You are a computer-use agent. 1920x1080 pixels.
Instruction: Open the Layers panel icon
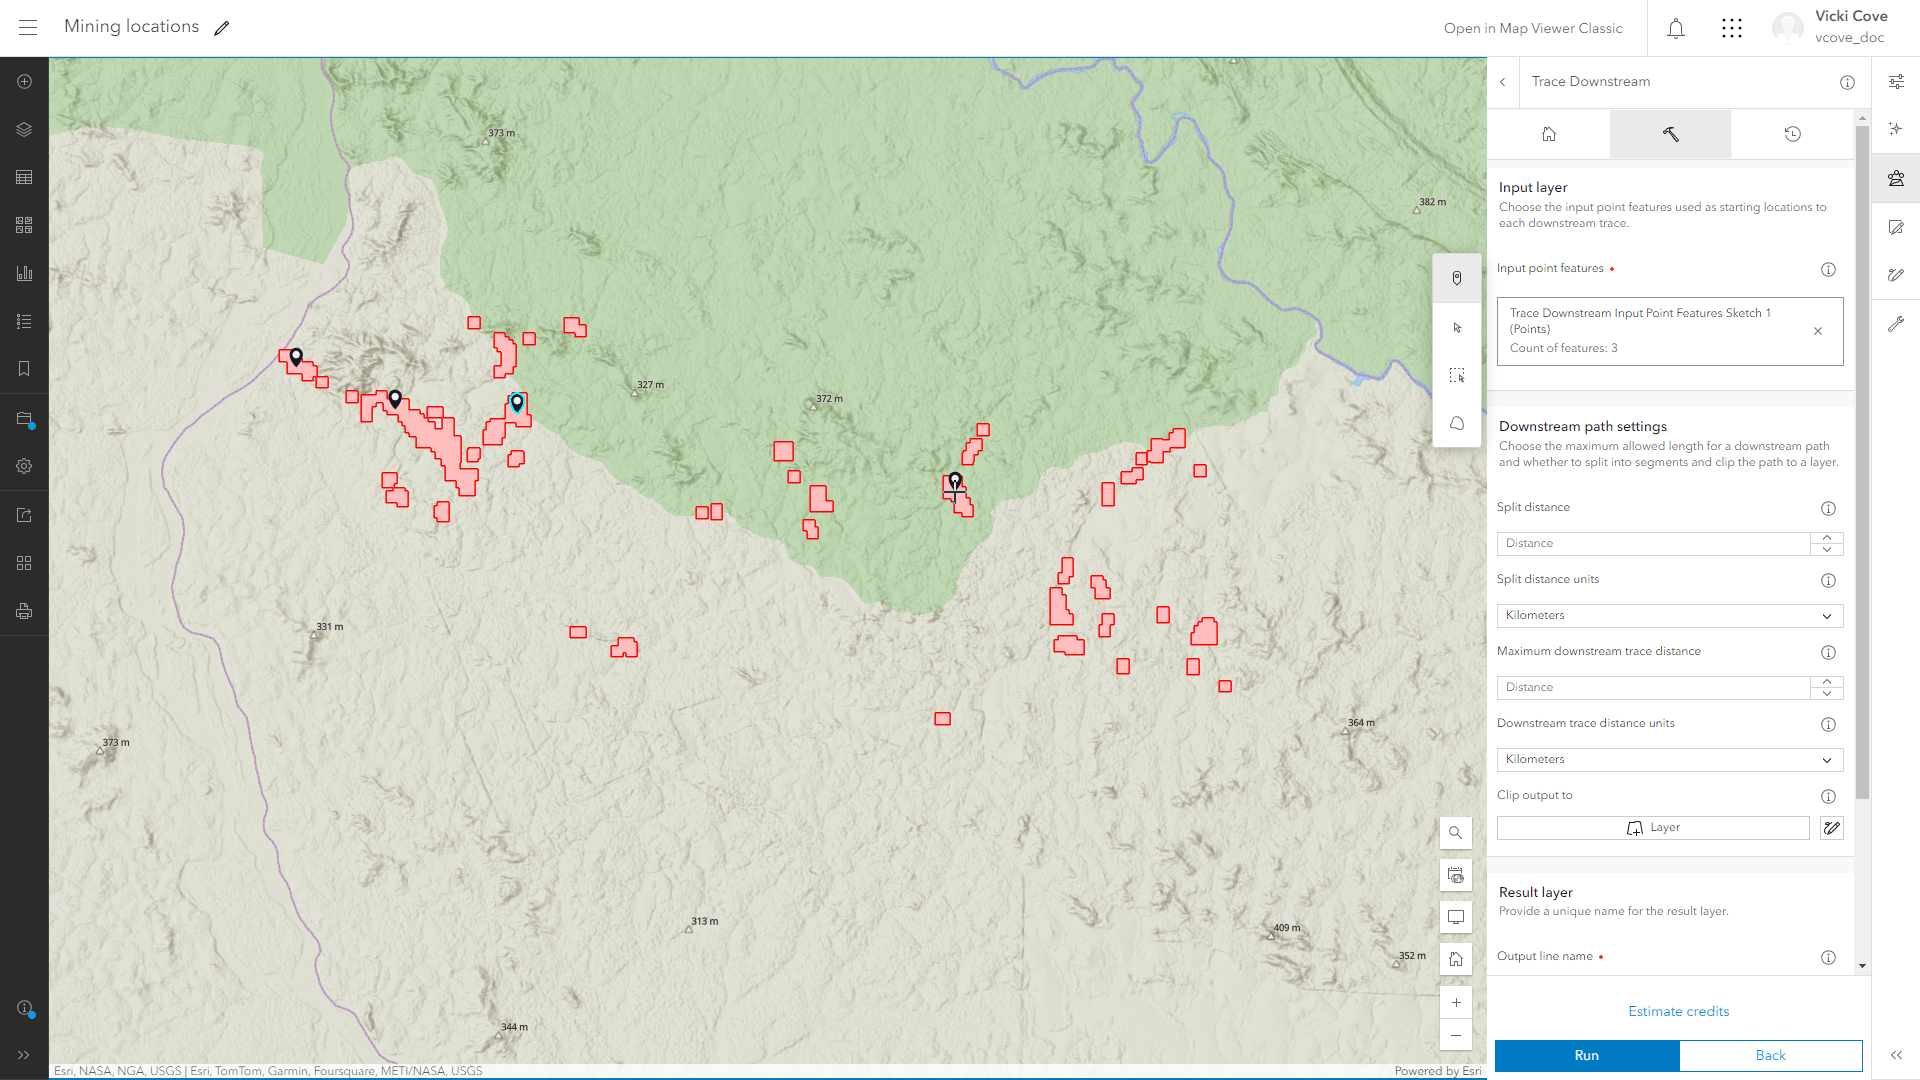click(24, 130)
